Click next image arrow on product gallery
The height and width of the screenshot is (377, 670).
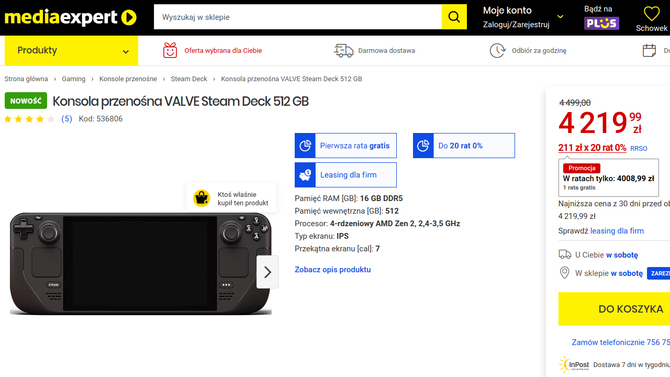point(267,272)
